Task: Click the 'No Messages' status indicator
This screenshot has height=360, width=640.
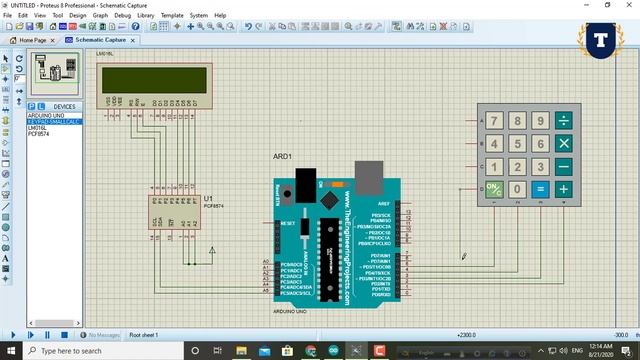Action: (x=100, y=335)
